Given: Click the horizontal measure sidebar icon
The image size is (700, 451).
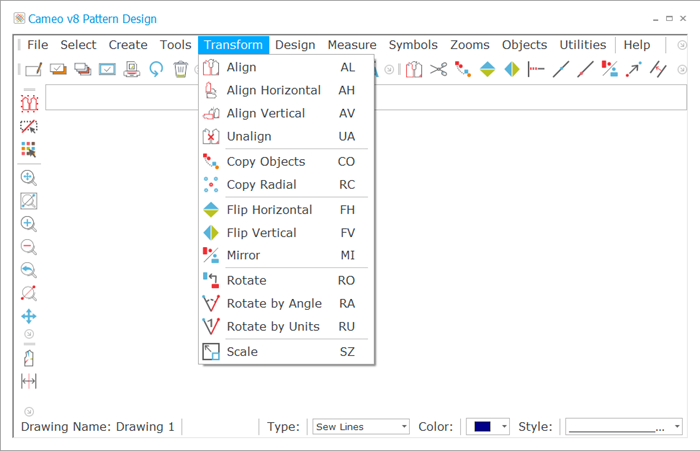Looking at the screenshot, I should 29,381.
